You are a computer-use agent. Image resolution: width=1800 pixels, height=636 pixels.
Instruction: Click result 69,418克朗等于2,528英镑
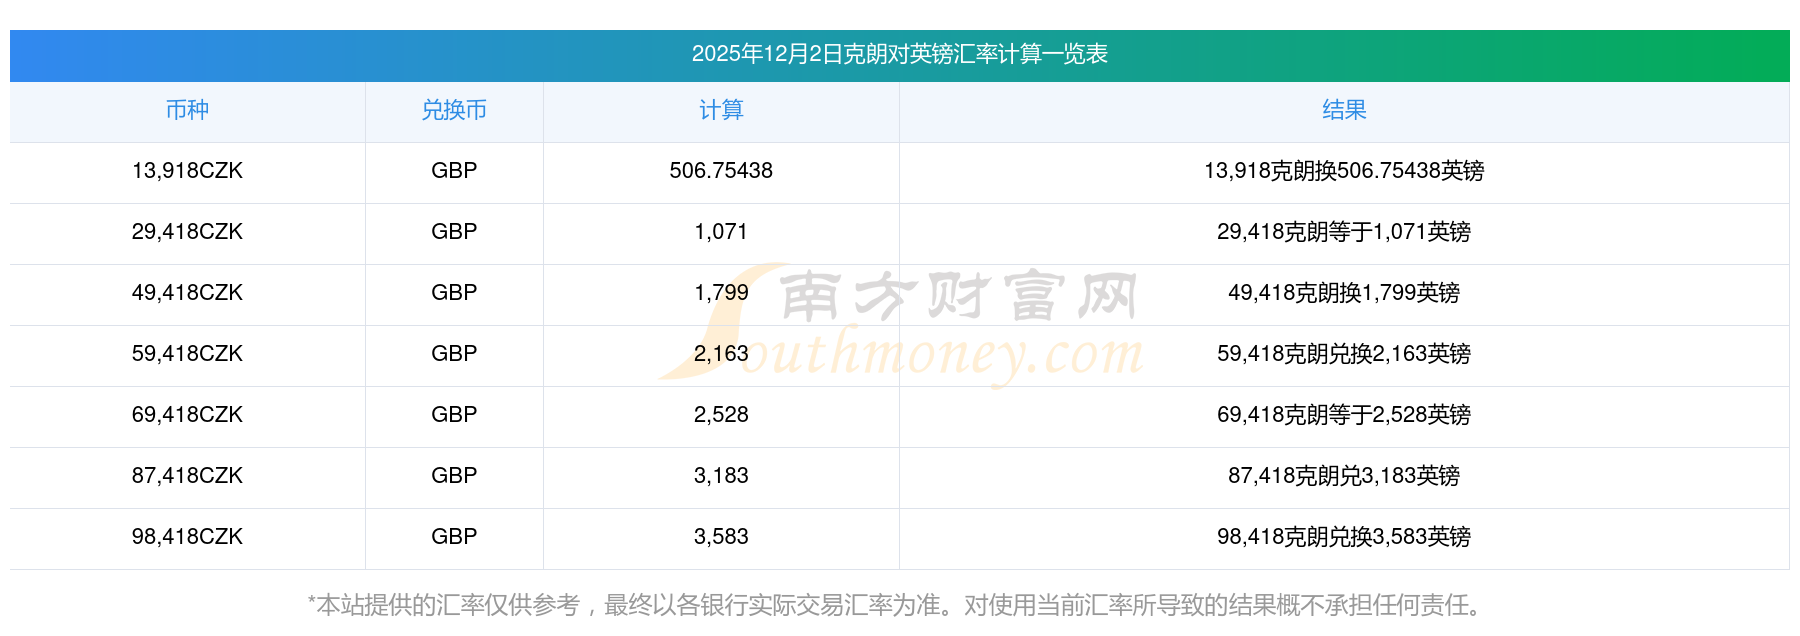(x=1344, y=415)
